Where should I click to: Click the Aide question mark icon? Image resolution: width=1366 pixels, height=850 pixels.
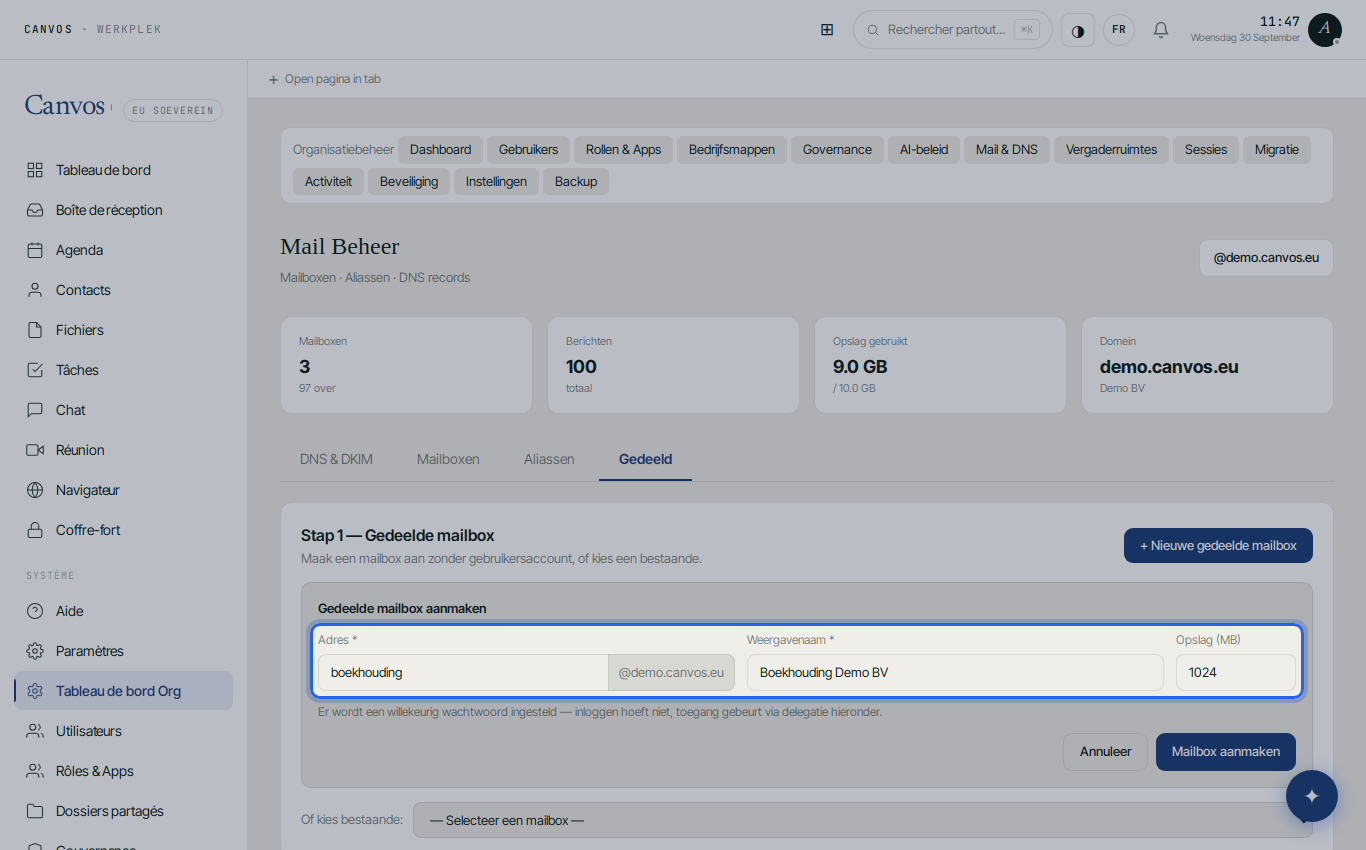tap(35, 611)
